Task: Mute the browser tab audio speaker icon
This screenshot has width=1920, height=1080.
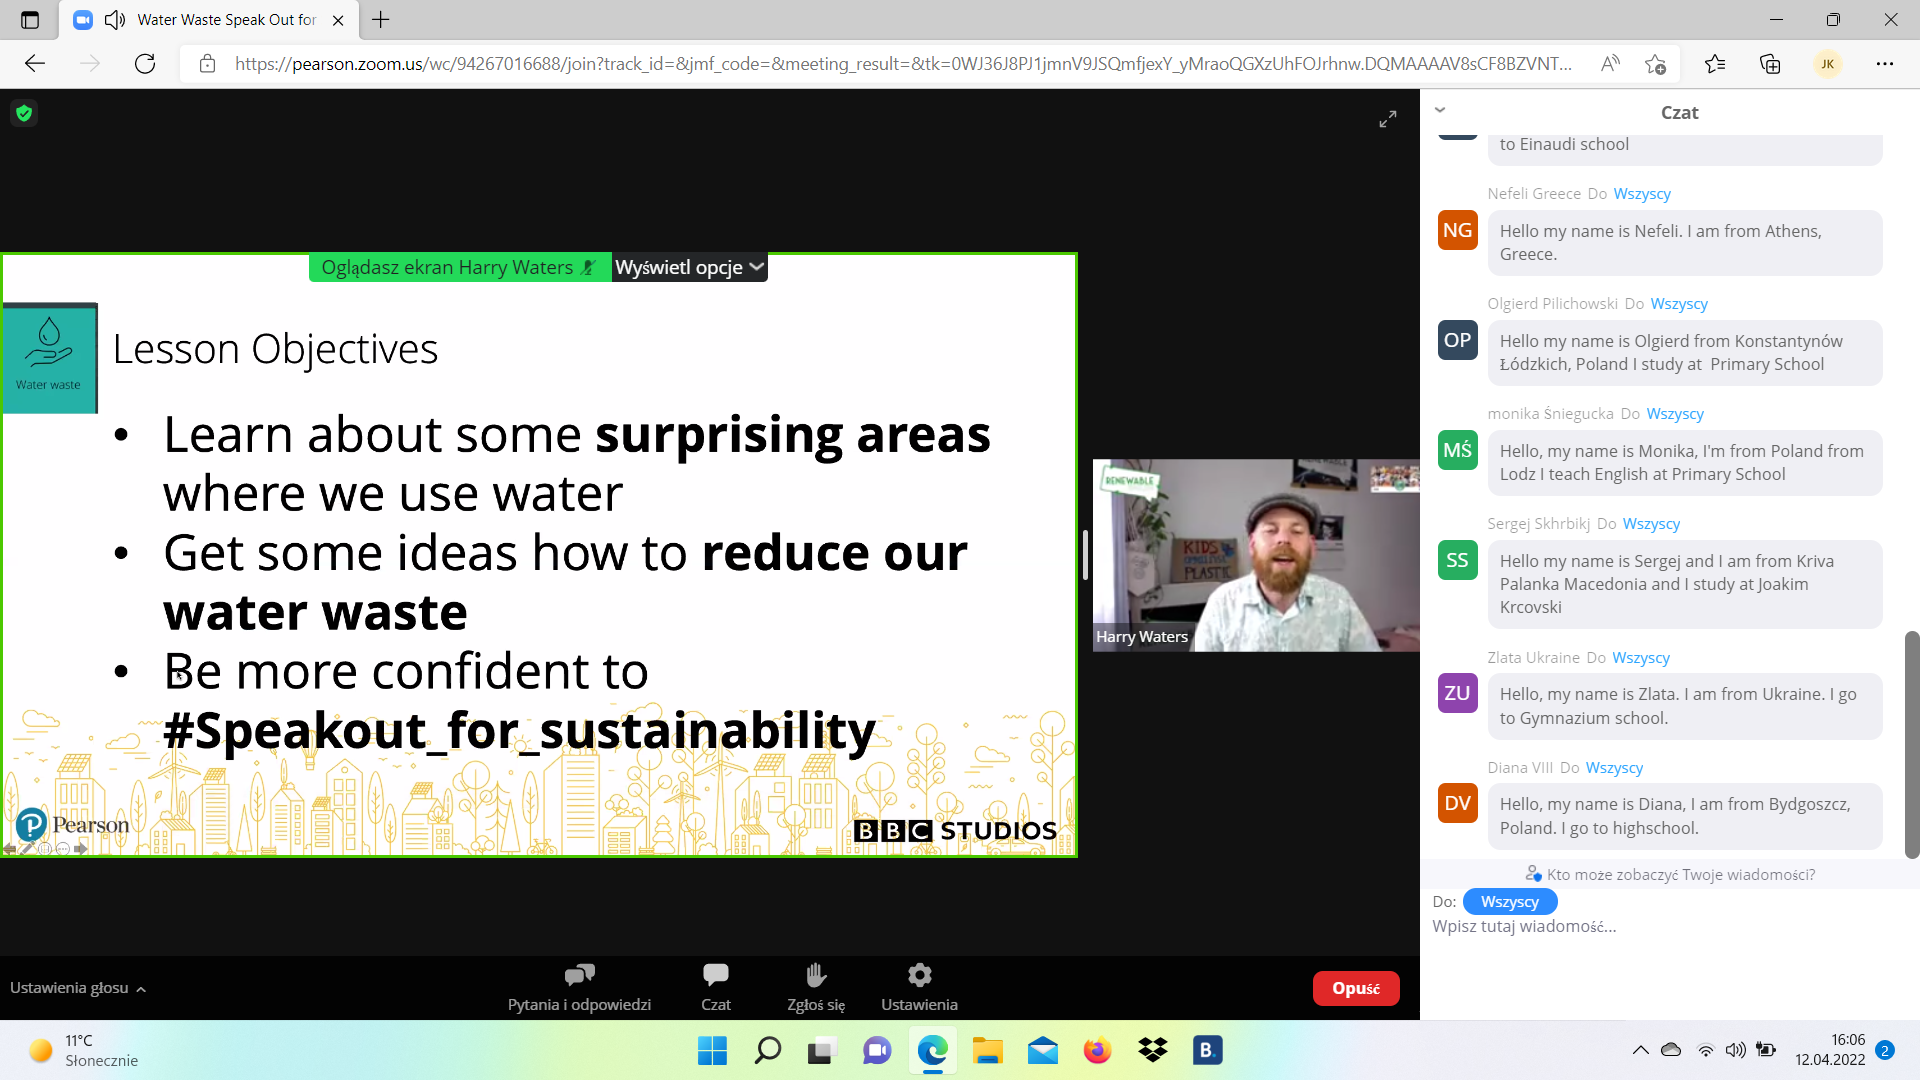Action: click(115, 20)
